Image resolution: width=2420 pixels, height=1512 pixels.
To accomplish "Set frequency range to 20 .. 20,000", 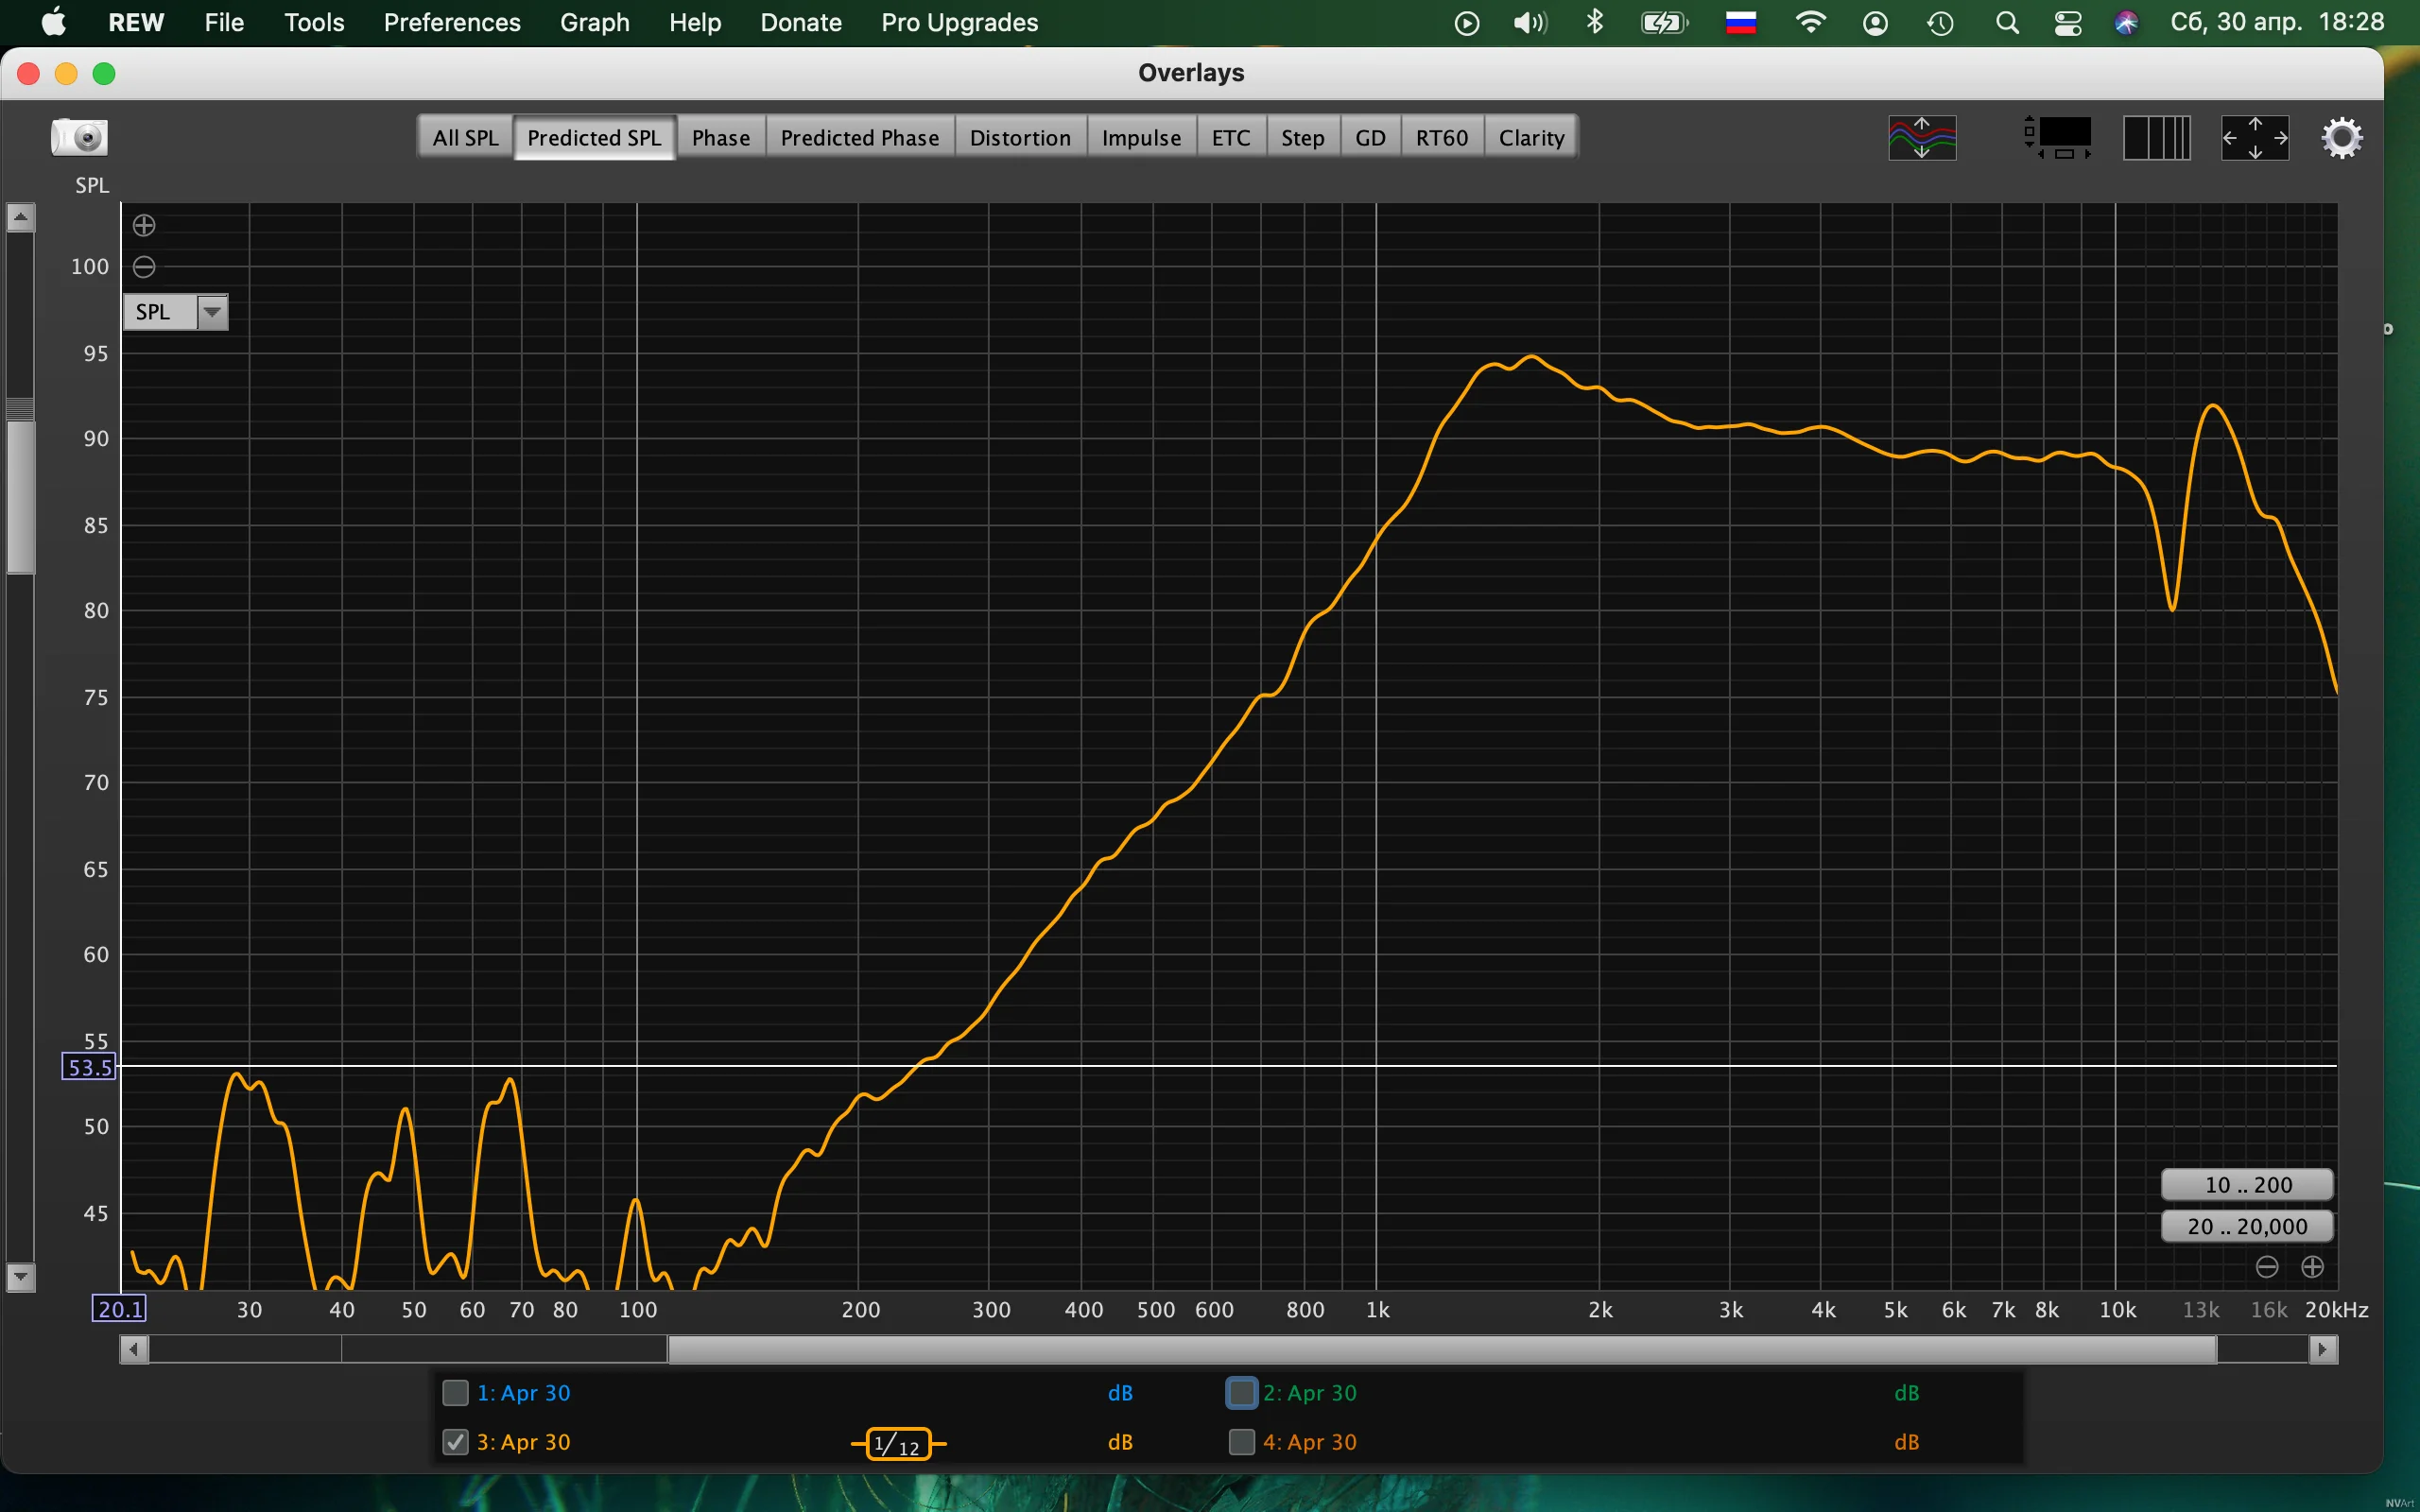I will 2247,1226.
